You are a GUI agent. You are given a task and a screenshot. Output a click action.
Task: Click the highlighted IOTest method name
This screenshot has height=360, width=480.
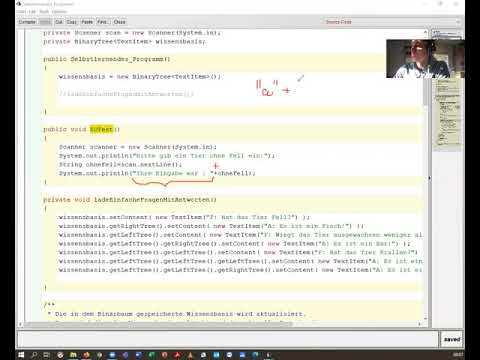click(x=102, y=129)
